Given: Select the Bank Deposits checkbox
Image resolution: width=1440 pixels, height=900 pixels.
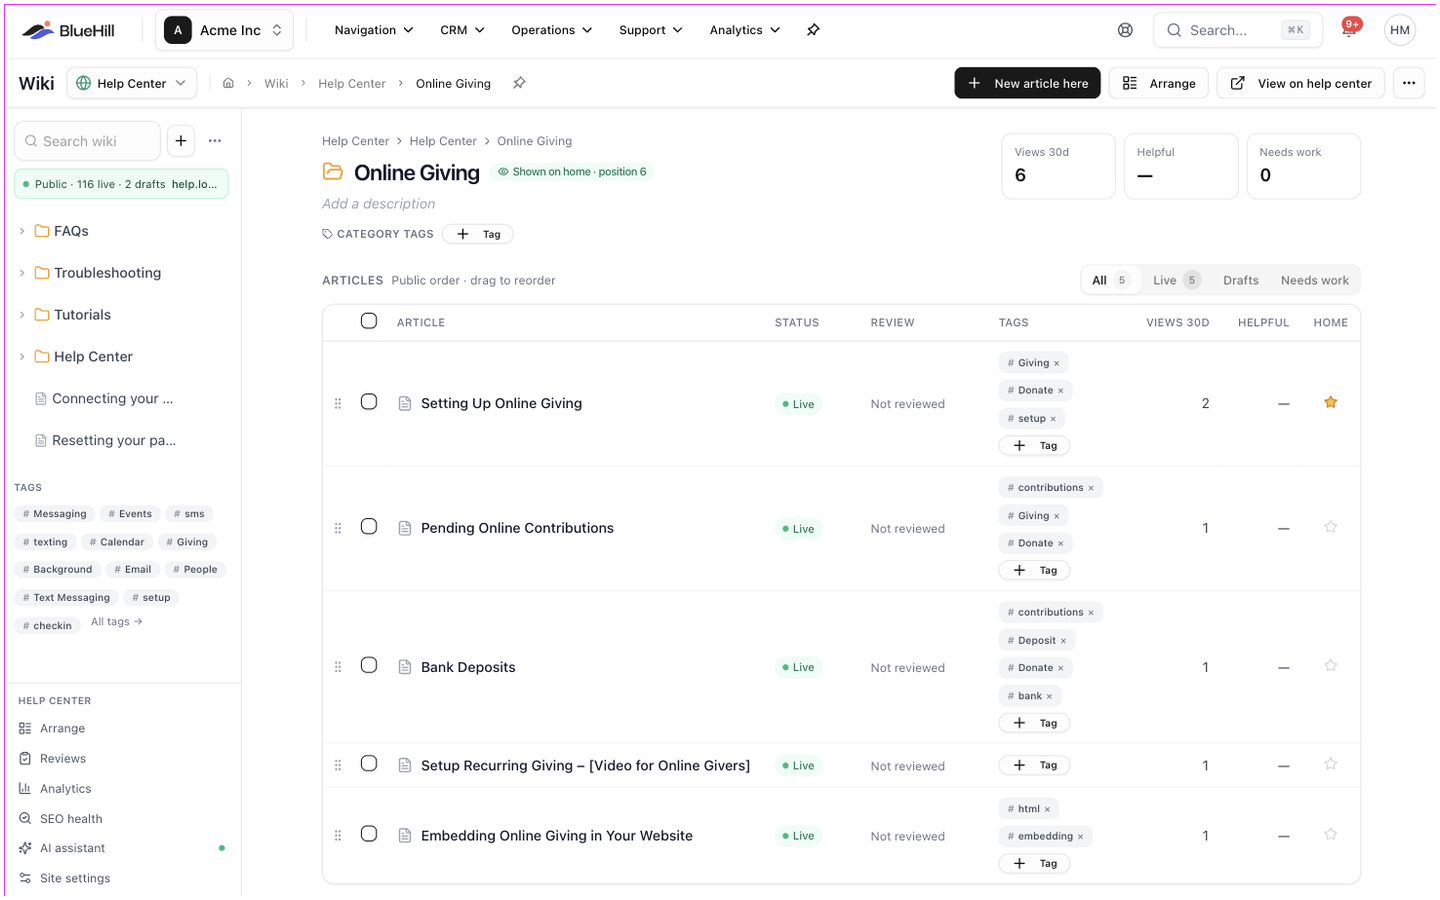Looking at the screenshot, I should tap(369, 666).
